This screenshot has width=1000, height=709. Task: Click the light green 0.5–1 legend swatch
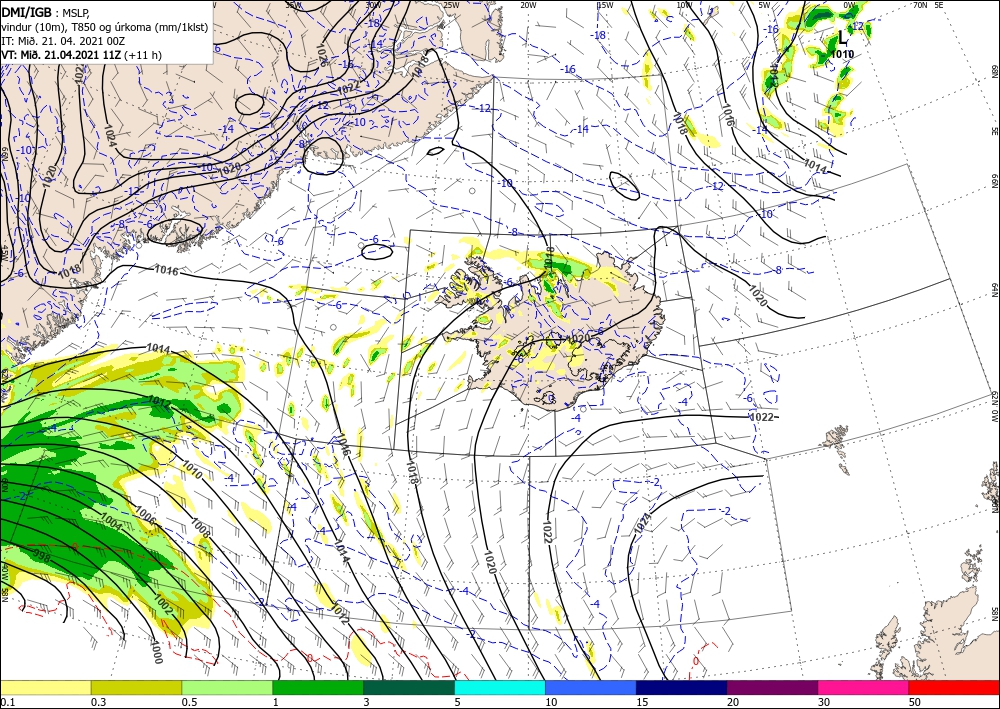click(227, 687)
